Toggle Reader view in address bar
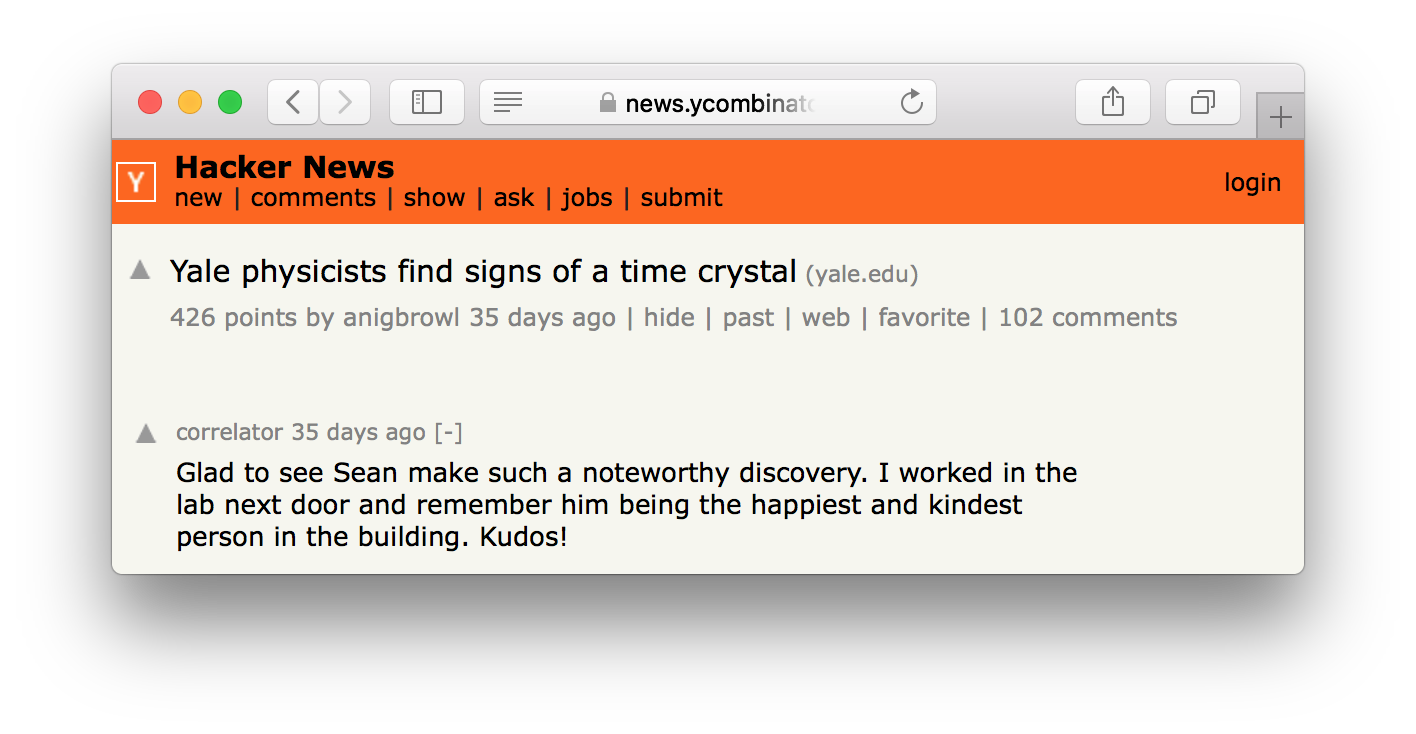Image resolution: width=1416 pixels, height=734 pixels. click(x=508, y=102)
